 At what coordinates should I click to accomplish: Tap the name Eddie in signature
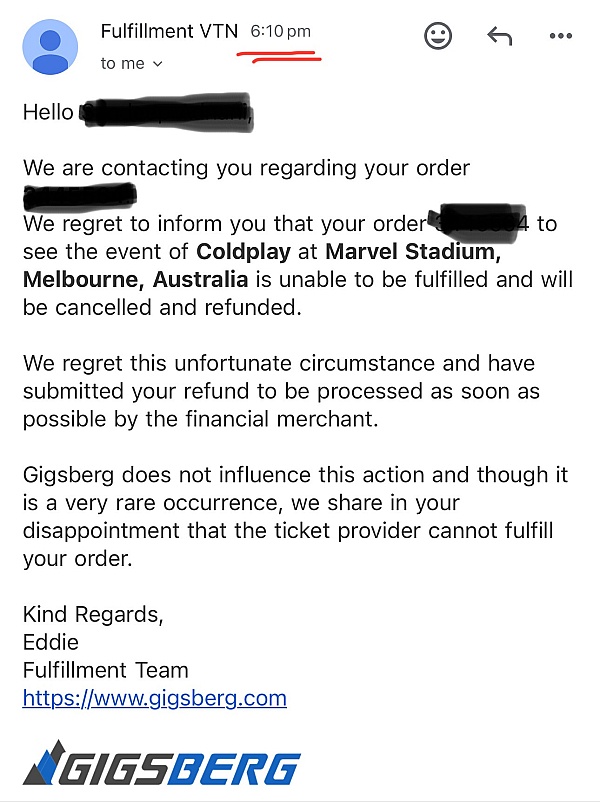point(51,642)
